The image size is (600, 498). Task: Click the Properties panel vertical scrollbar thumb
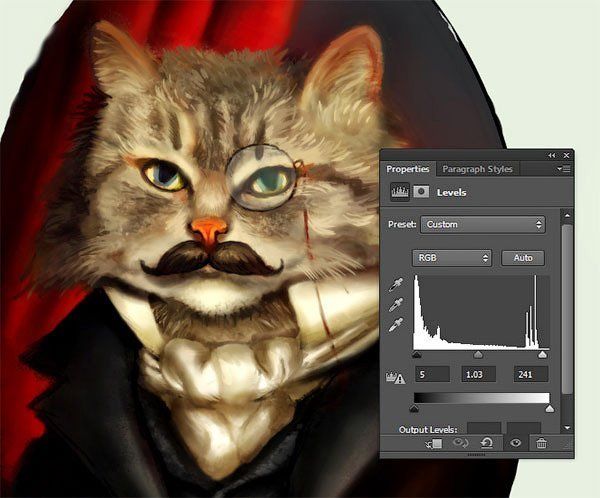567,308
